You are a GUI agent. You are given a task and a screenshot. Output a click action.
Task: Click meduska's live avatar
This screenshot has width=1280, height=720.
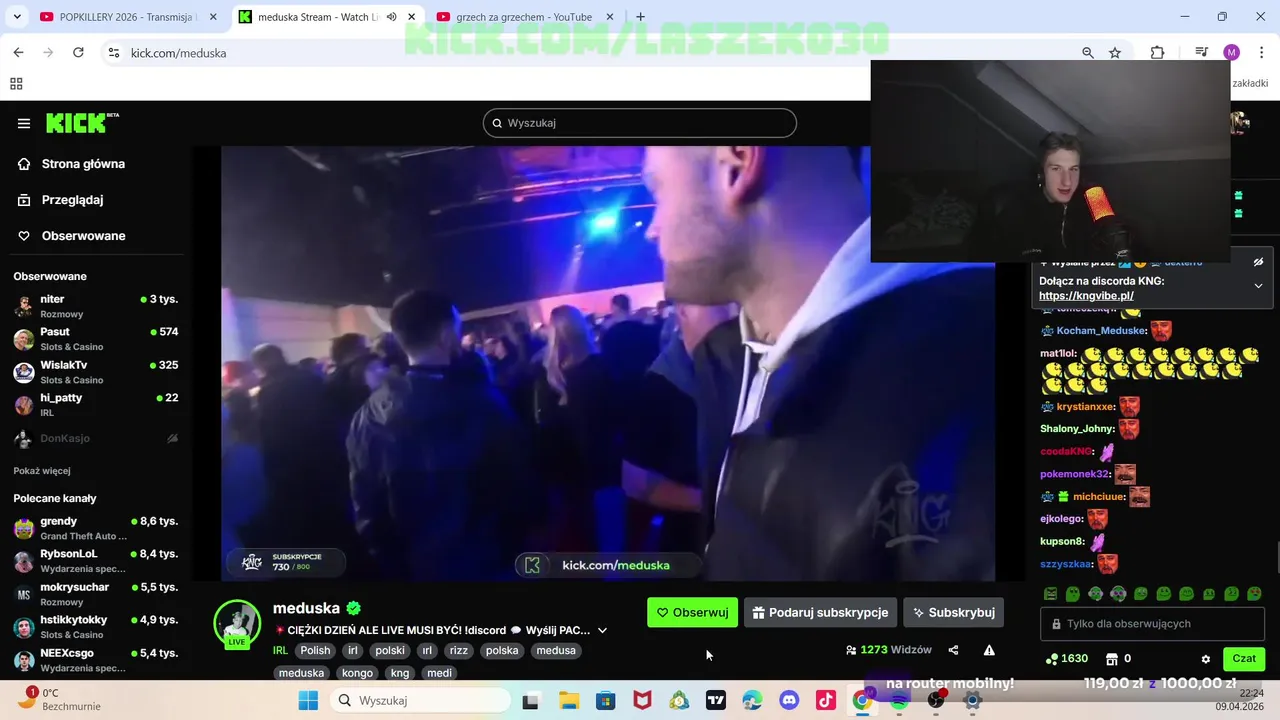(x=237, y=623)
